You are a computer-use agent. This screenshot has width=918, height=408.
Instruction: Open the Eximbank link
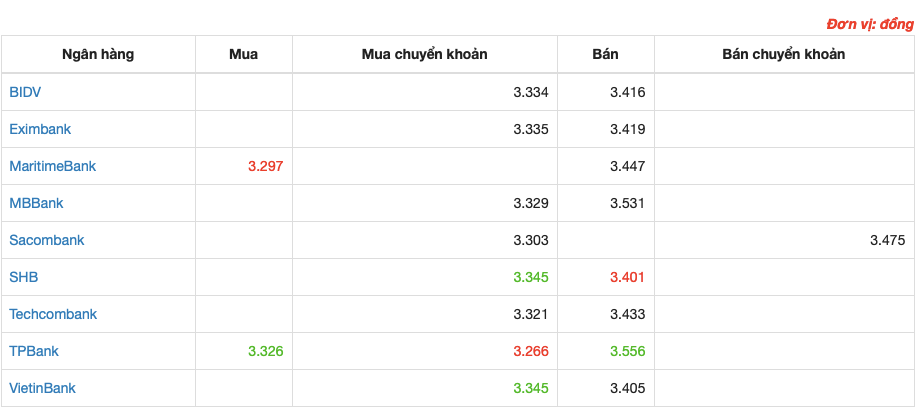40,129
